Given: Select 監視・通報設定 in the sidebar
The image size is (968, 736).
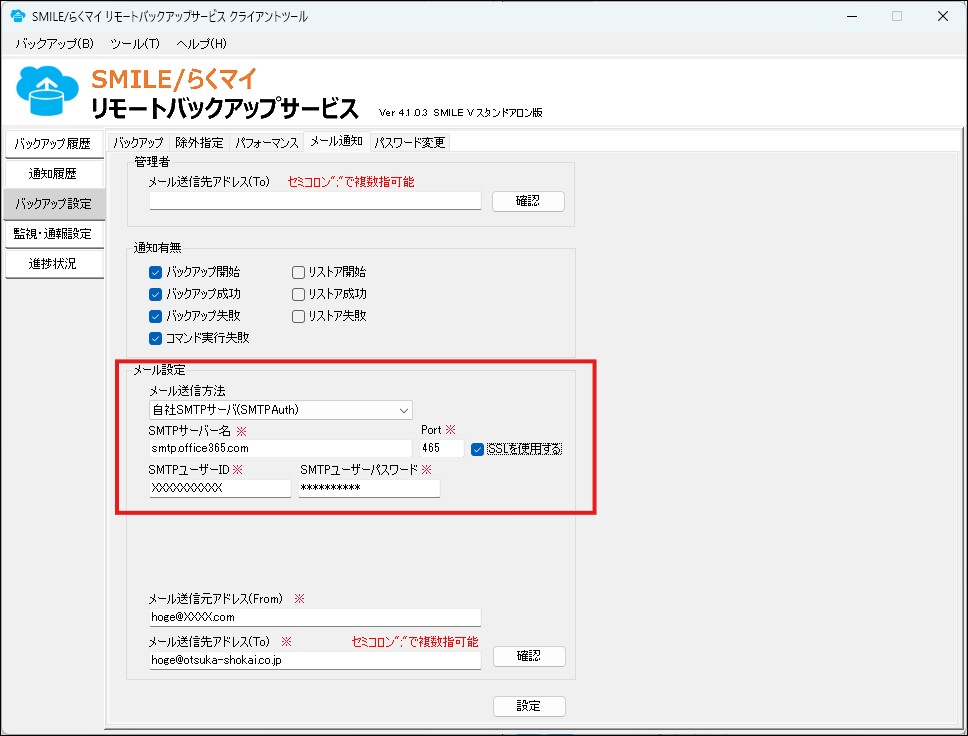Looking at the screenshot, I should coord(54,233).
